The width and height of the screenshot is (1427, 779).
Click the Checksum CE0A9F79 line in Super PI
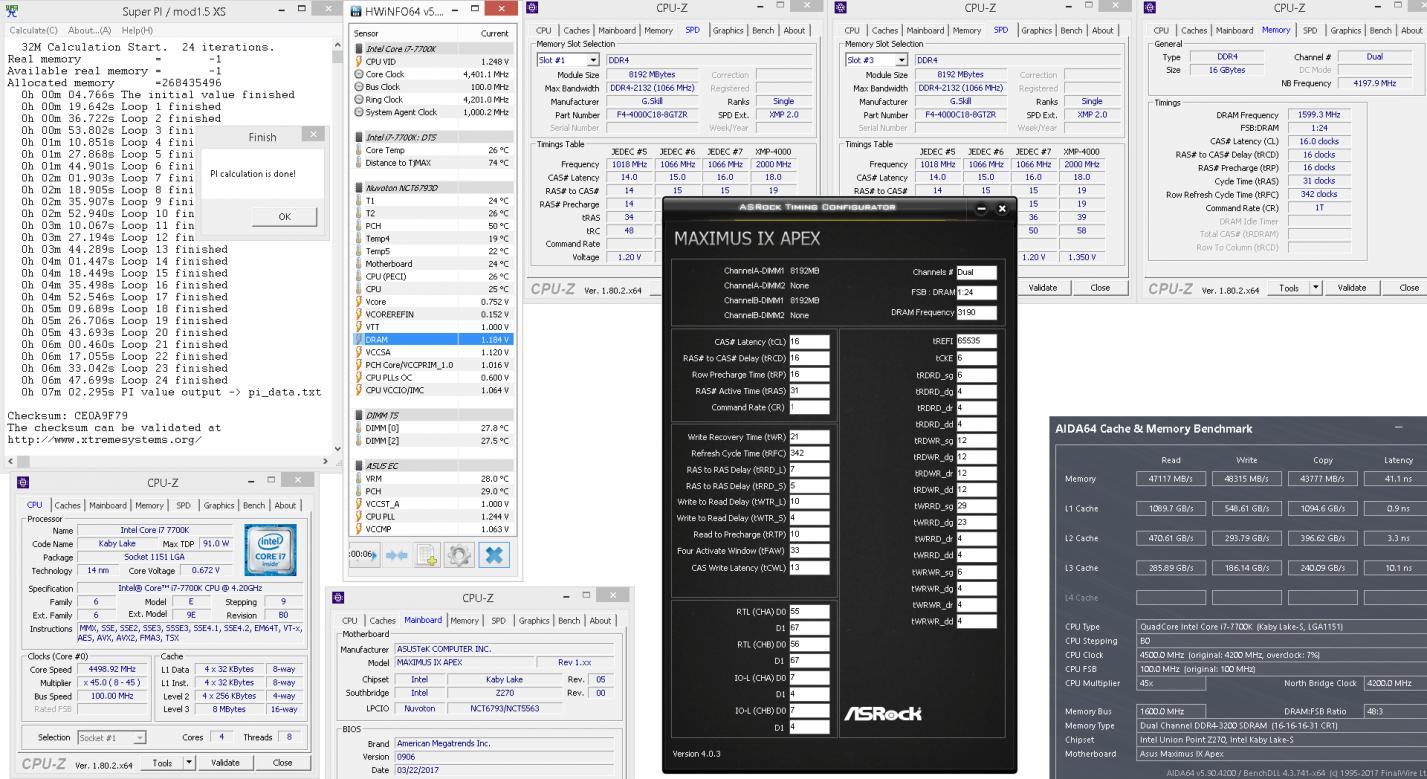[x=68, y=415]
